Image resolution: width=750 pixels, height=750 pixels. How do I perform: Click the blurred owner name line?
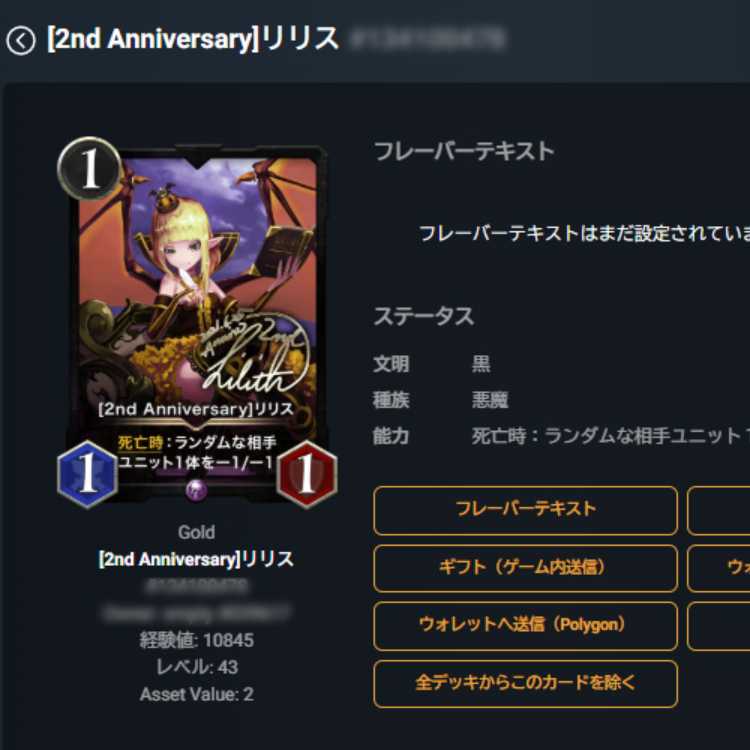tap(197, 613)
